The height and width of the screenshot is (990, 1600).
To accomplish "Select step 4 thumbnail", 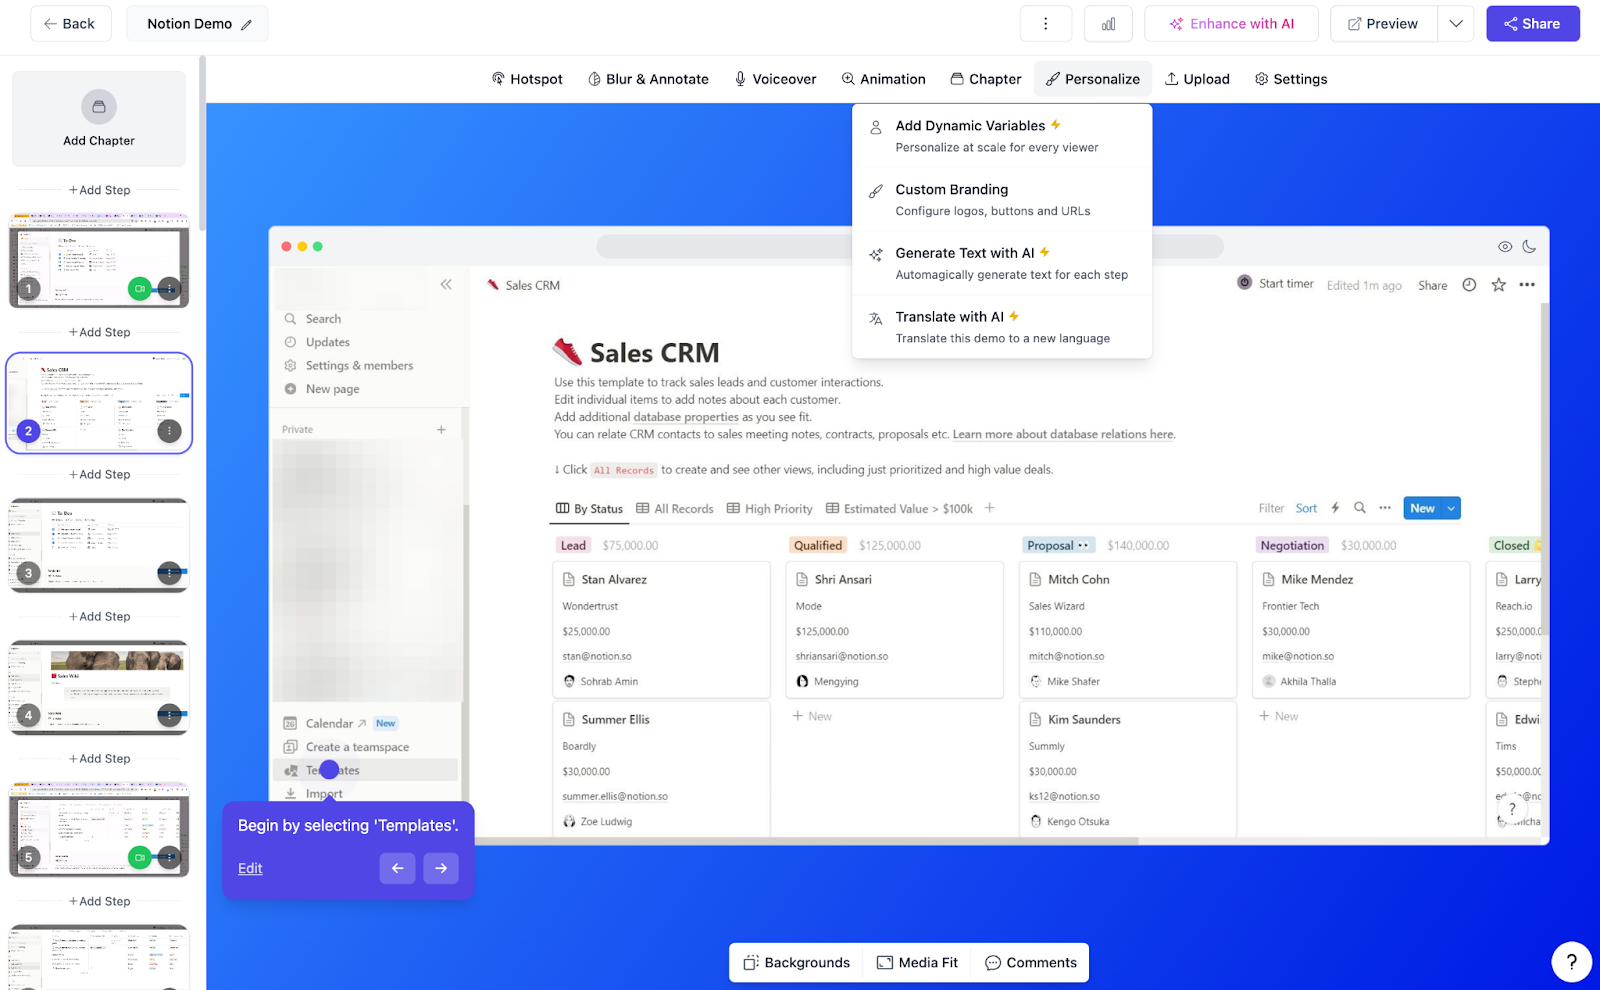I will pyautogui.click(x=99, y=687).
